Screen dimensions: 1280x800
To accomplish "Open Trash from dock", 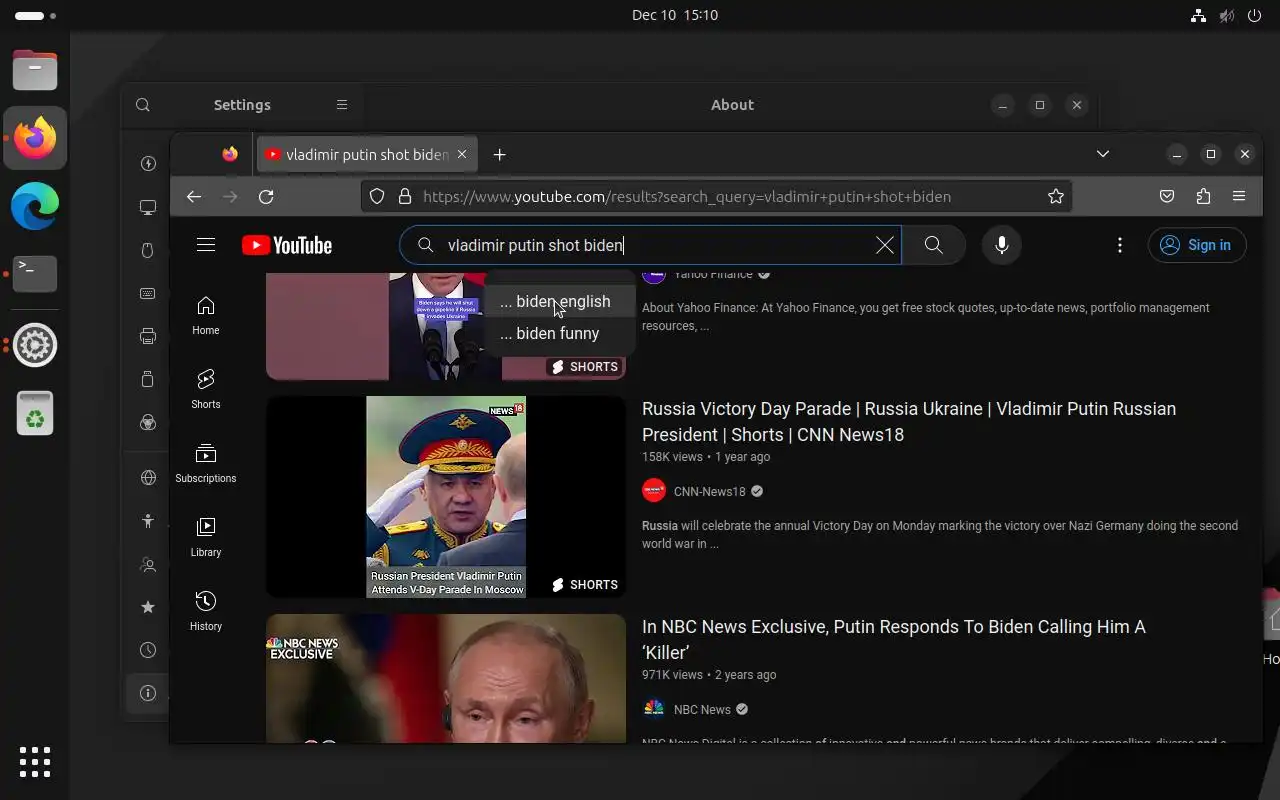I will pyautogui.click(x=35, y=413).
